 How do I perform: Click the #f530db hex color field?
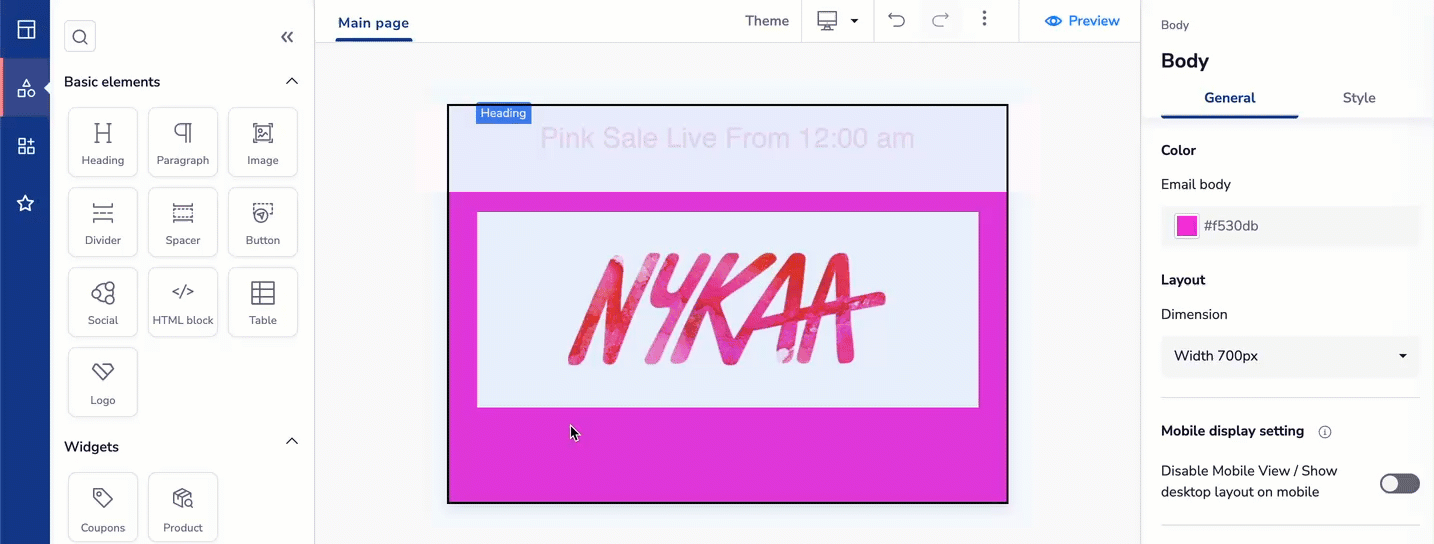click(x=1290, y=226)
